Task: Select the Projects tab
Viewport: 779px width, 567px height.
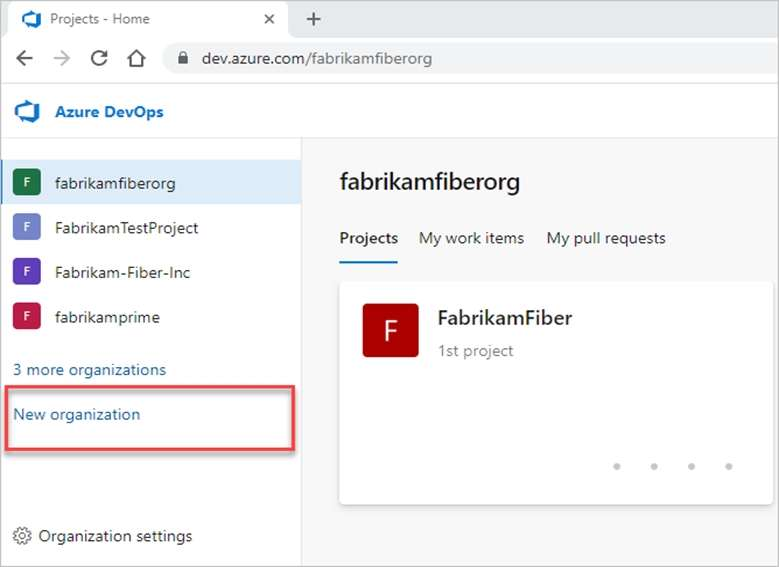Action: click(368, 238)
